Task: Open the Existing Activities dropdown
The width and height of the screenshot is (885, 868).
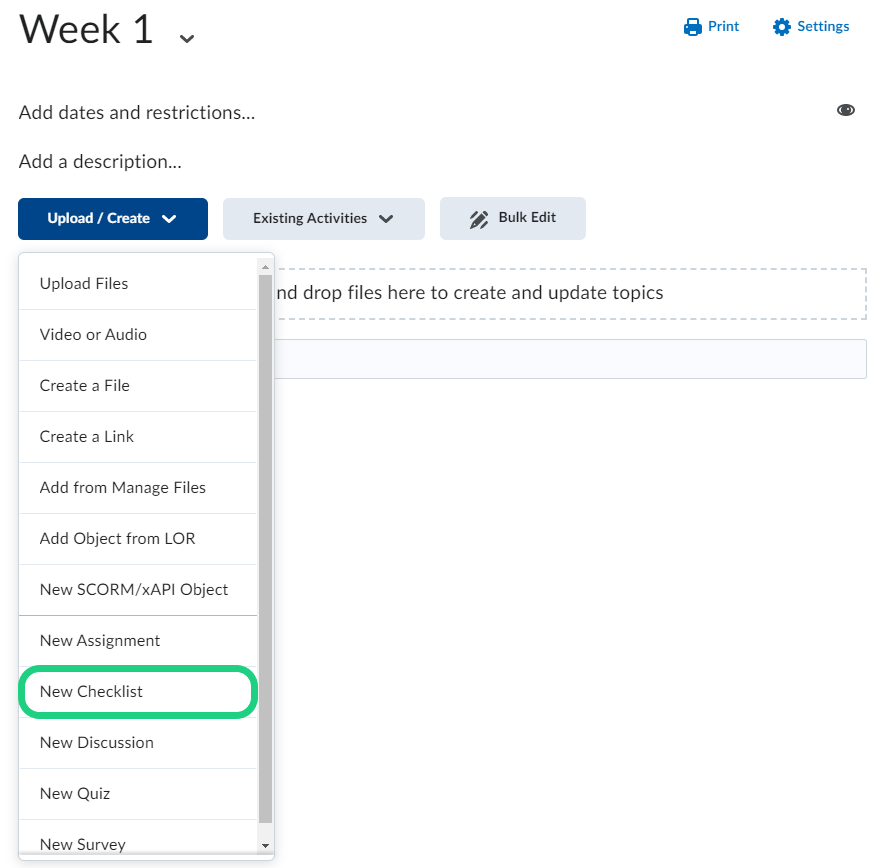Action: (323, 219)
